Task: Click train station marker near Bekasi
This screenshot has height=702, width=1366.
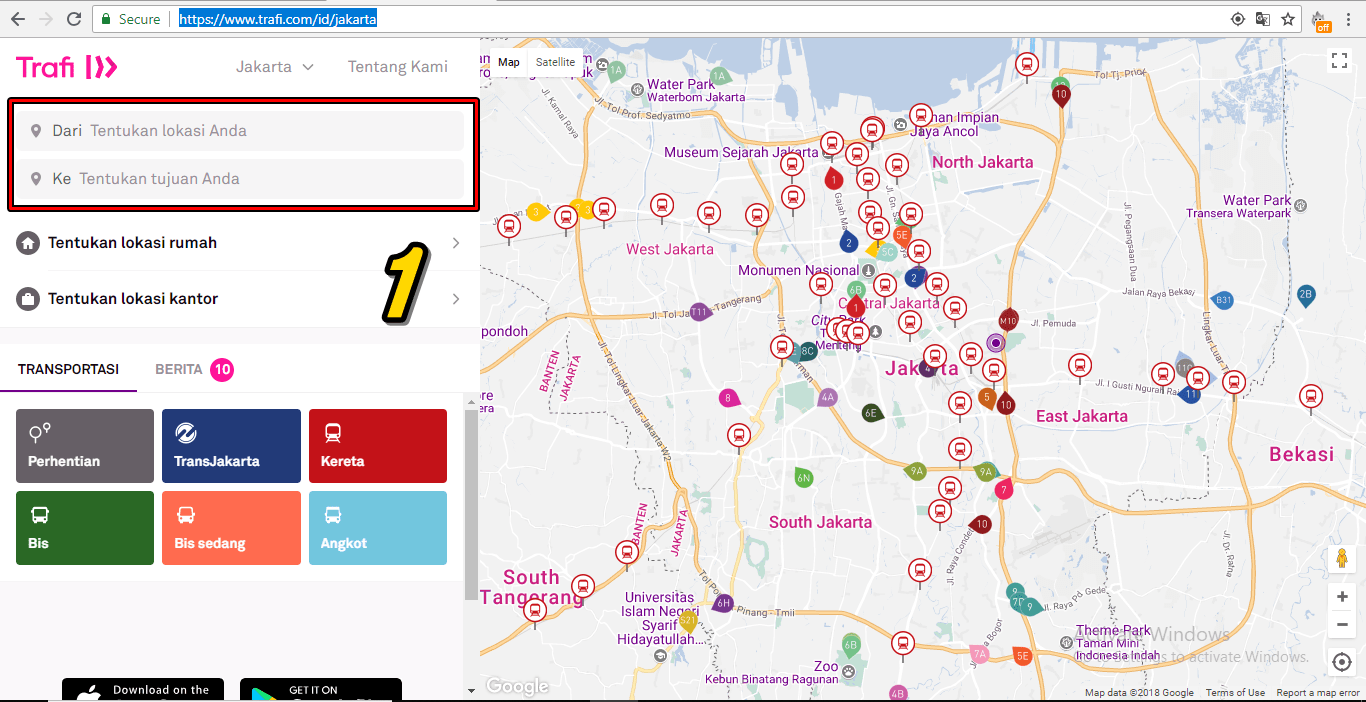Action: click(1311, 398)
